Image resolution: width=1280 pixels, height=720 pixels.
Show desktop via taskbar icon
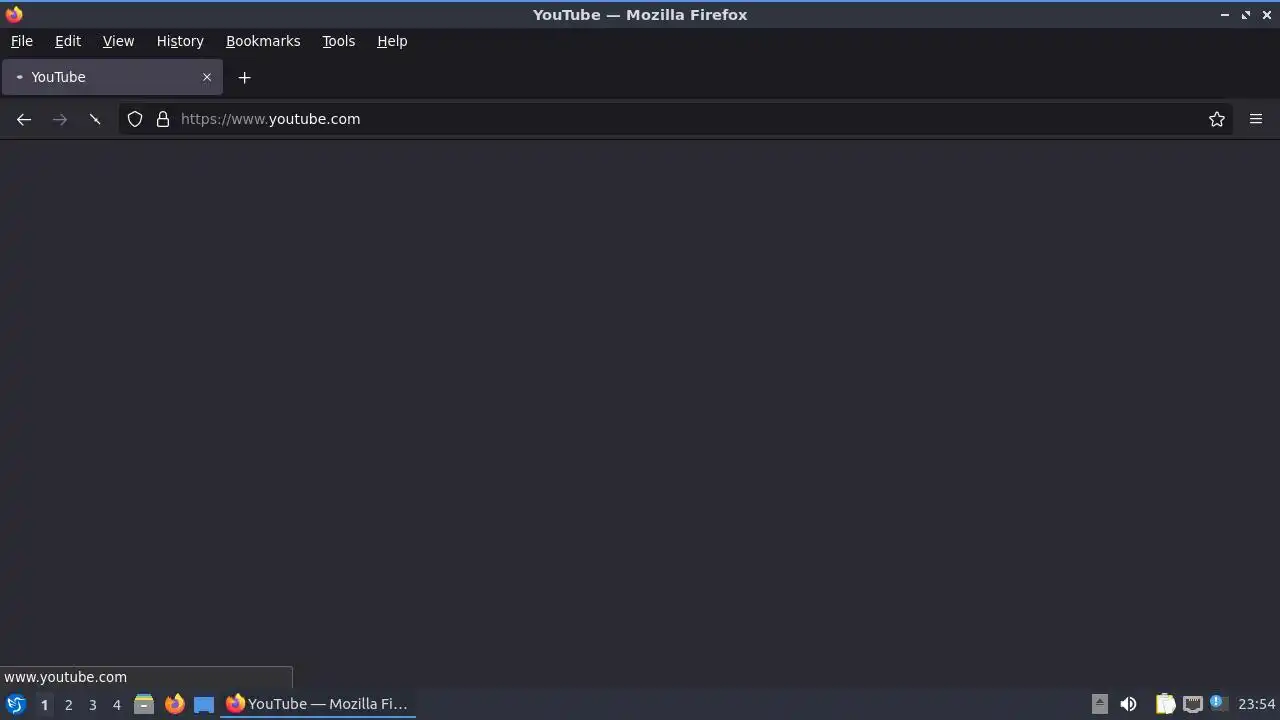point(204,704)
